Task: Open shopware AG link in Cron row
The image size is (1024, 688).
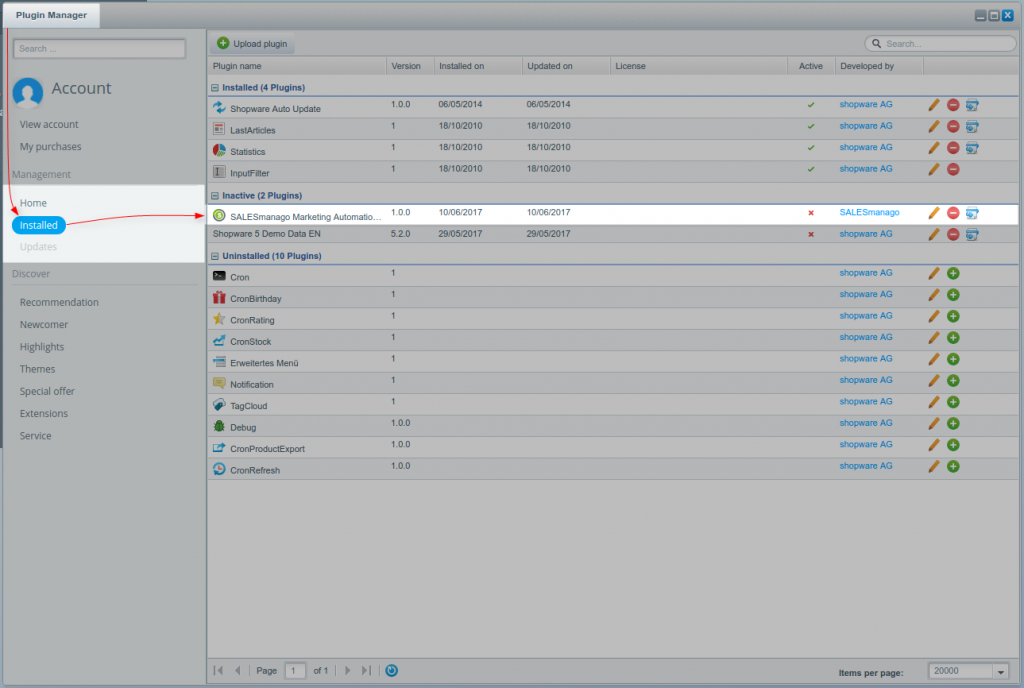Action: [865, 273]
